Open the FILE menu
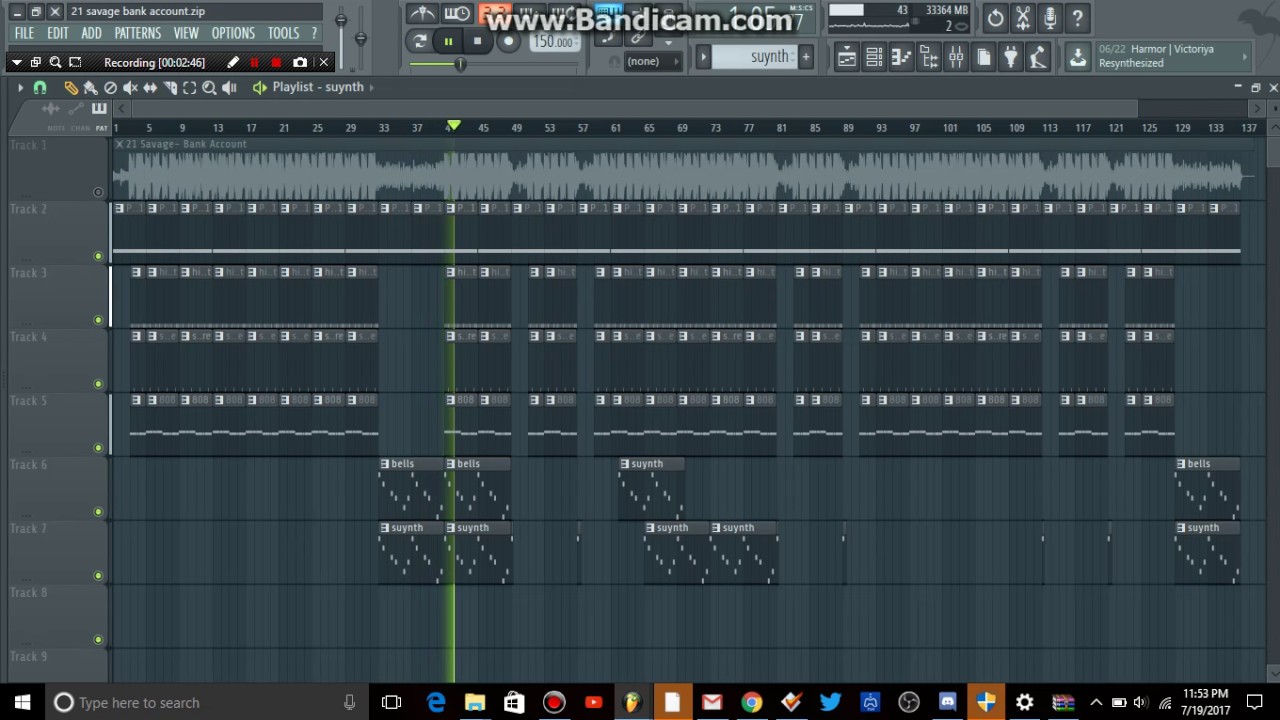1280x720 pixels. pos(24,33)
